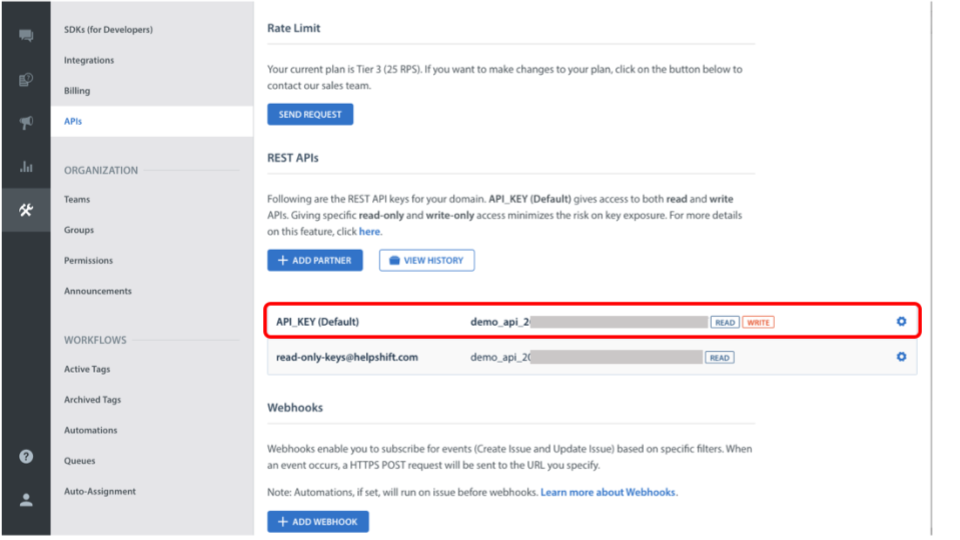Click the Add Partner button

click(314, 260)
